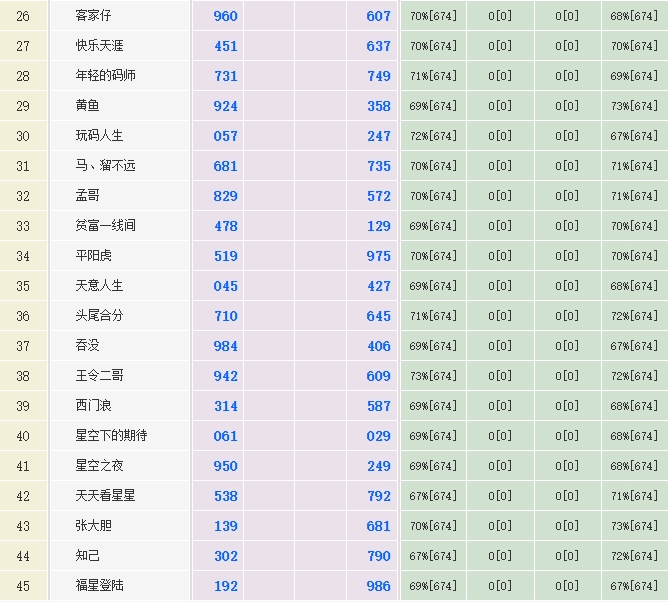Open the 玩码人生 row name
The height and width of the screenshot is (602, 669).
point(100,136)
